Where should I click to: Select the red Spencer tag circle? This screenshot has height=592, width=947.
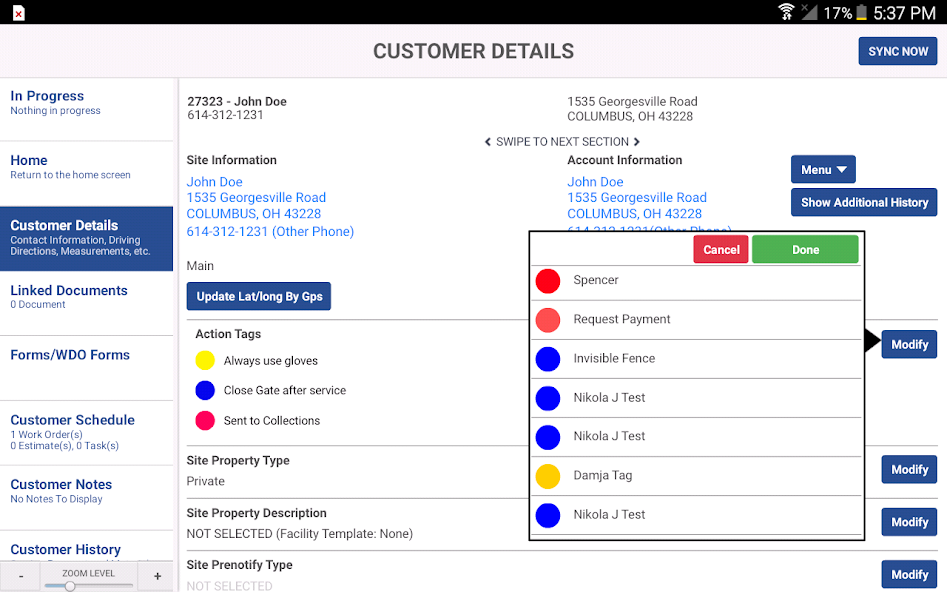547,281
